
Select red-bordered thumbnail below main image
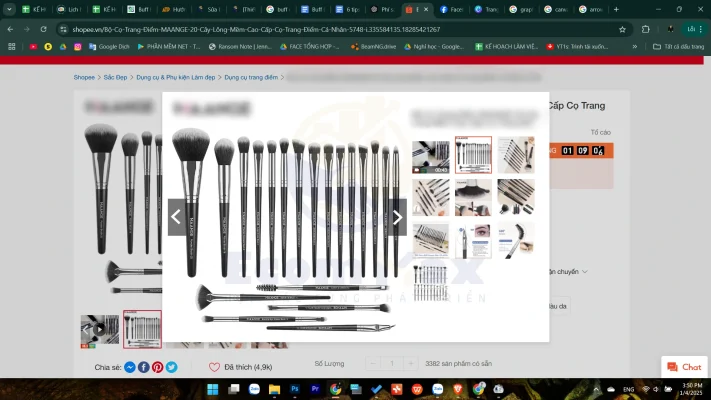tap(142, 329)
